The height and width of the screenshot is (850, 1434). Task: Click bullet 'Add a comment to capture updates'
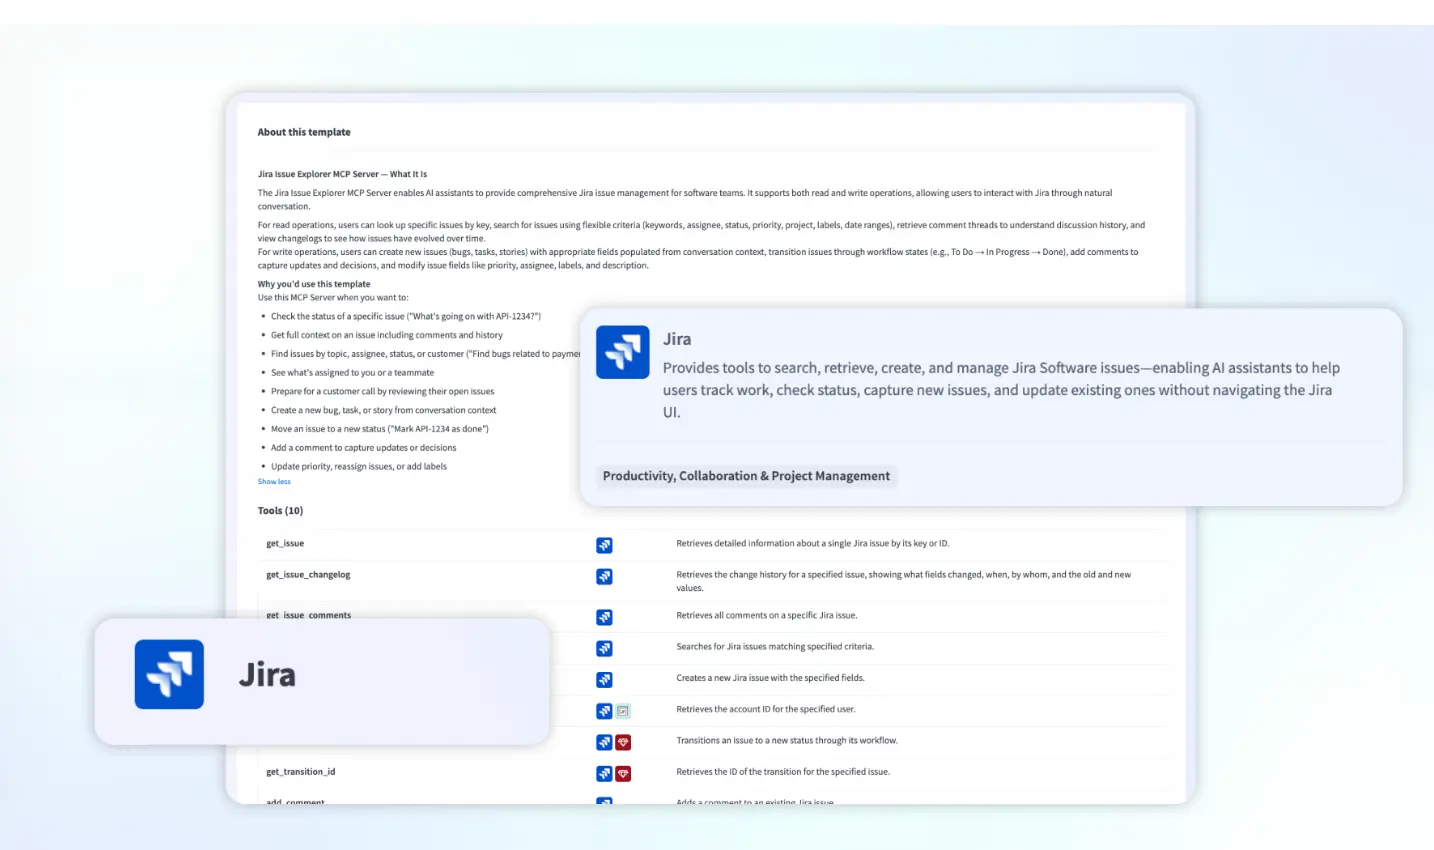pos(363,448)
